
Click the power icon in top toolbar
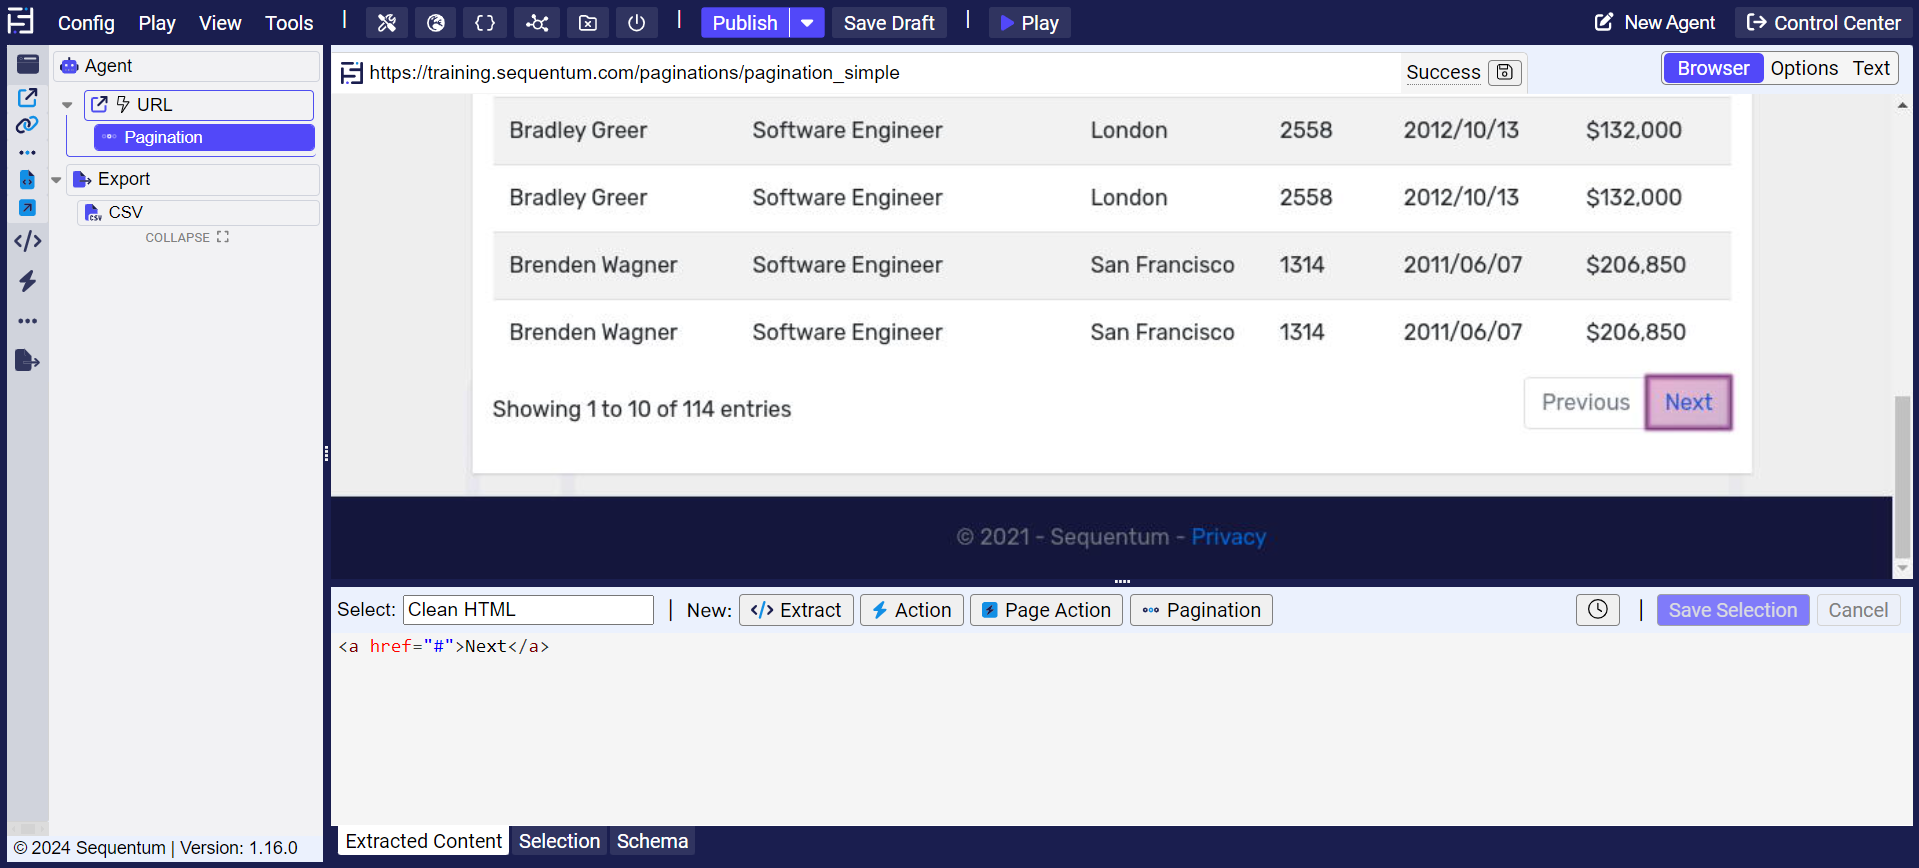click(x=636, y=23)
